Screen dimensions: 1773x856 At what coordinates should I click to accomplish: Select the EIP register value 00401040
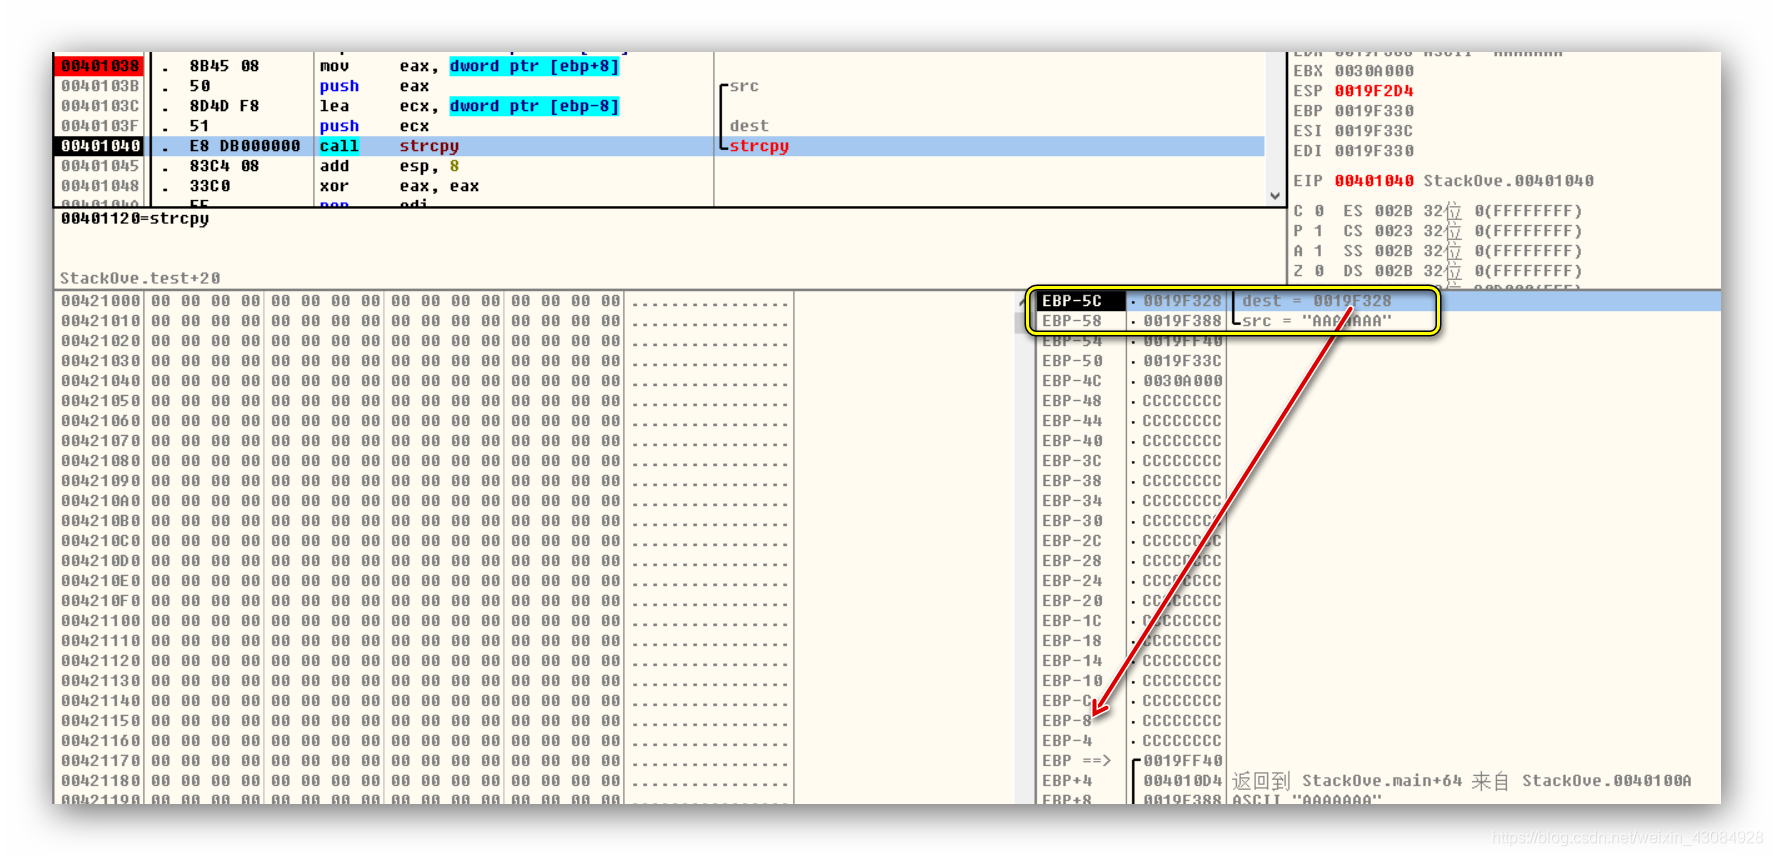pos(1374,181)
